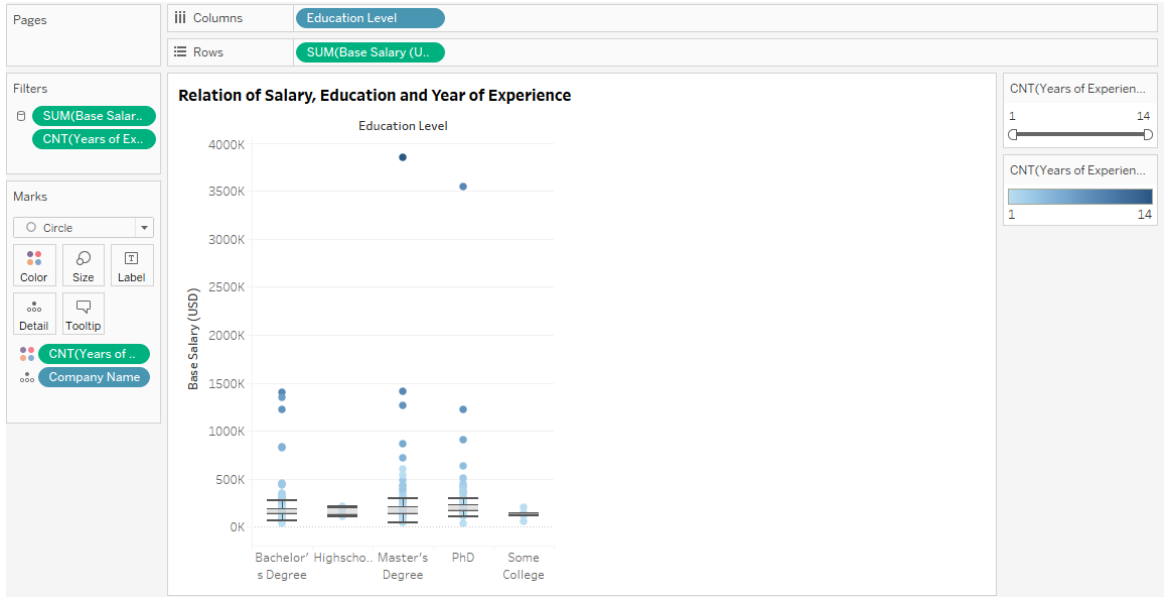Click the chart title about Salary and Education

coord(374,95)
